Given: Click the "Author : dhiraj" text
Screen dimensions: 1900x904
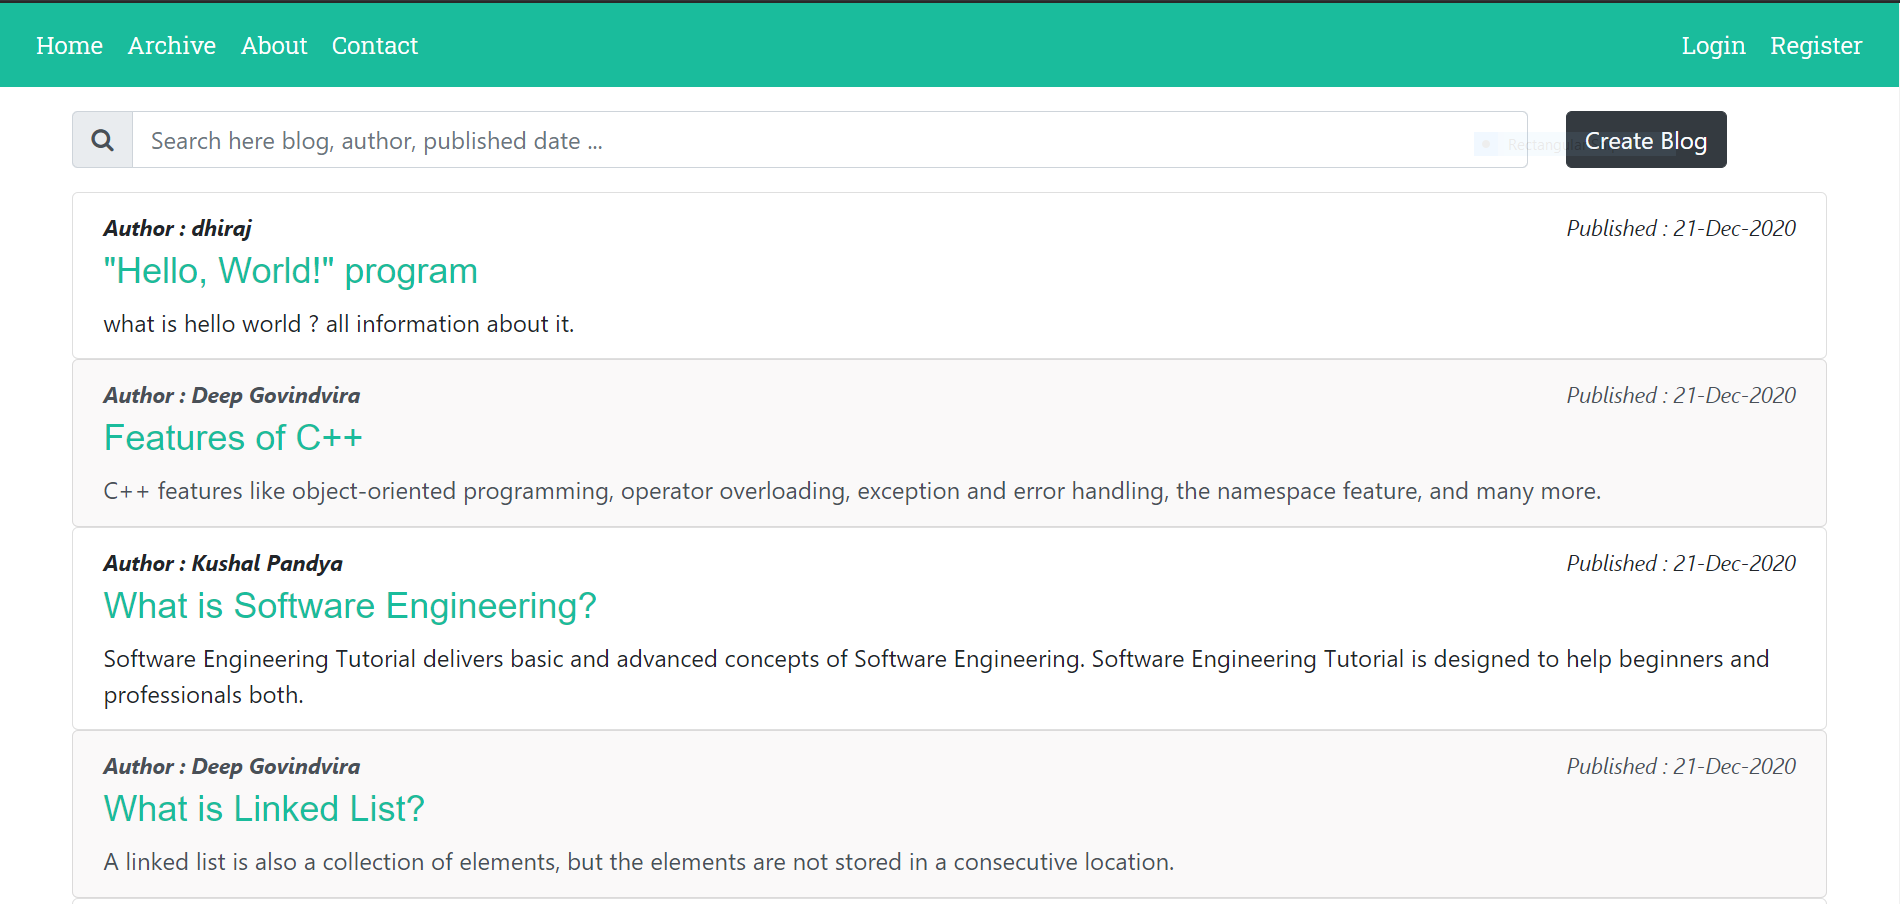Looking at the screenshot, I should point(178,229).
